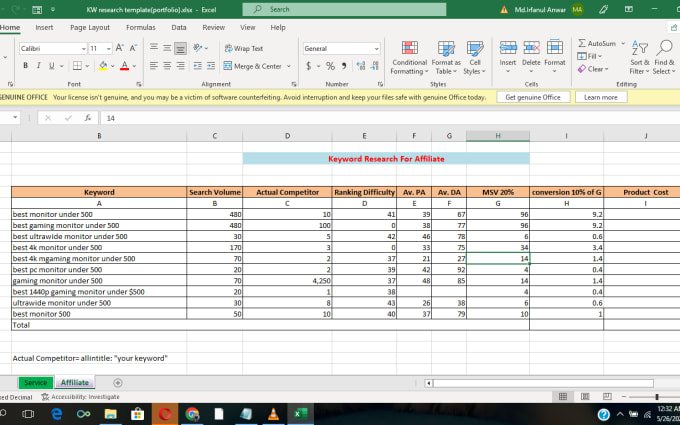Open Find & Select
The width and height of the screenshot is (680, 425).
(664, 58)
